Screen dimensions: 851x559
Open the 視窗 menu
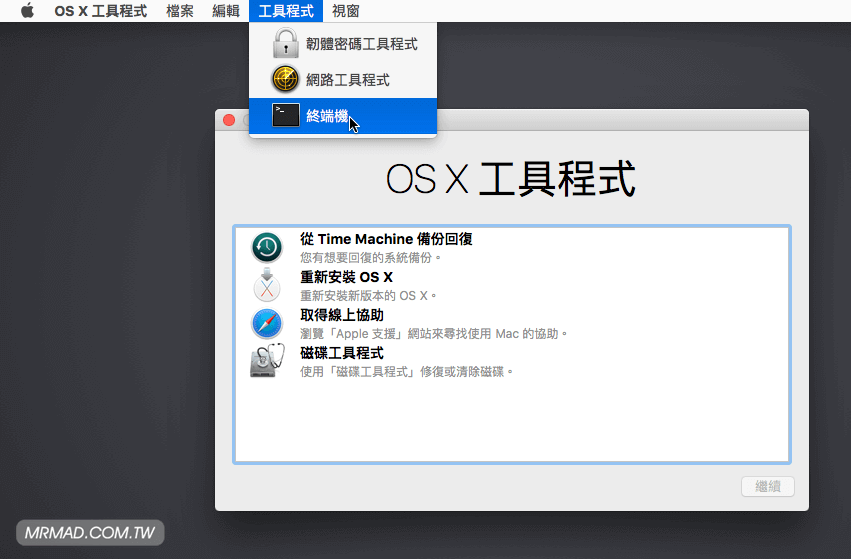tap(346, 11)
